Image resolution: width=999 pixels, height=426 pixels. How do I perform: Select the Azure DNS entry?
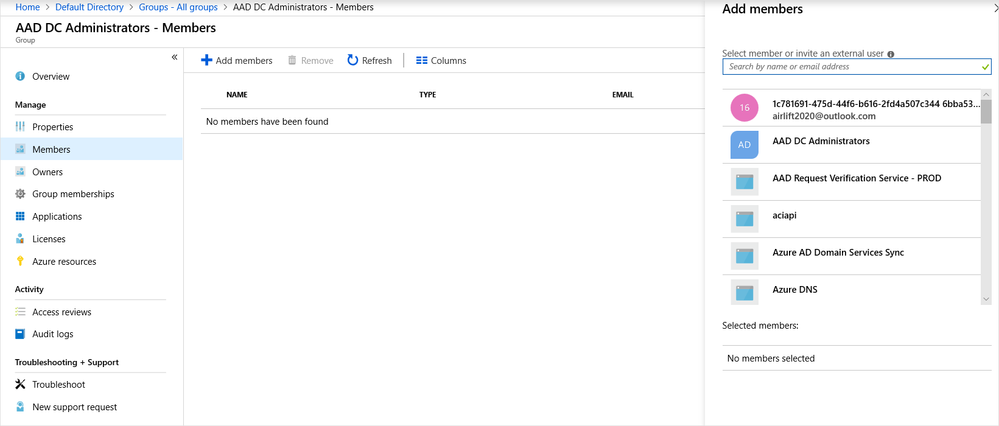[852, 292]
